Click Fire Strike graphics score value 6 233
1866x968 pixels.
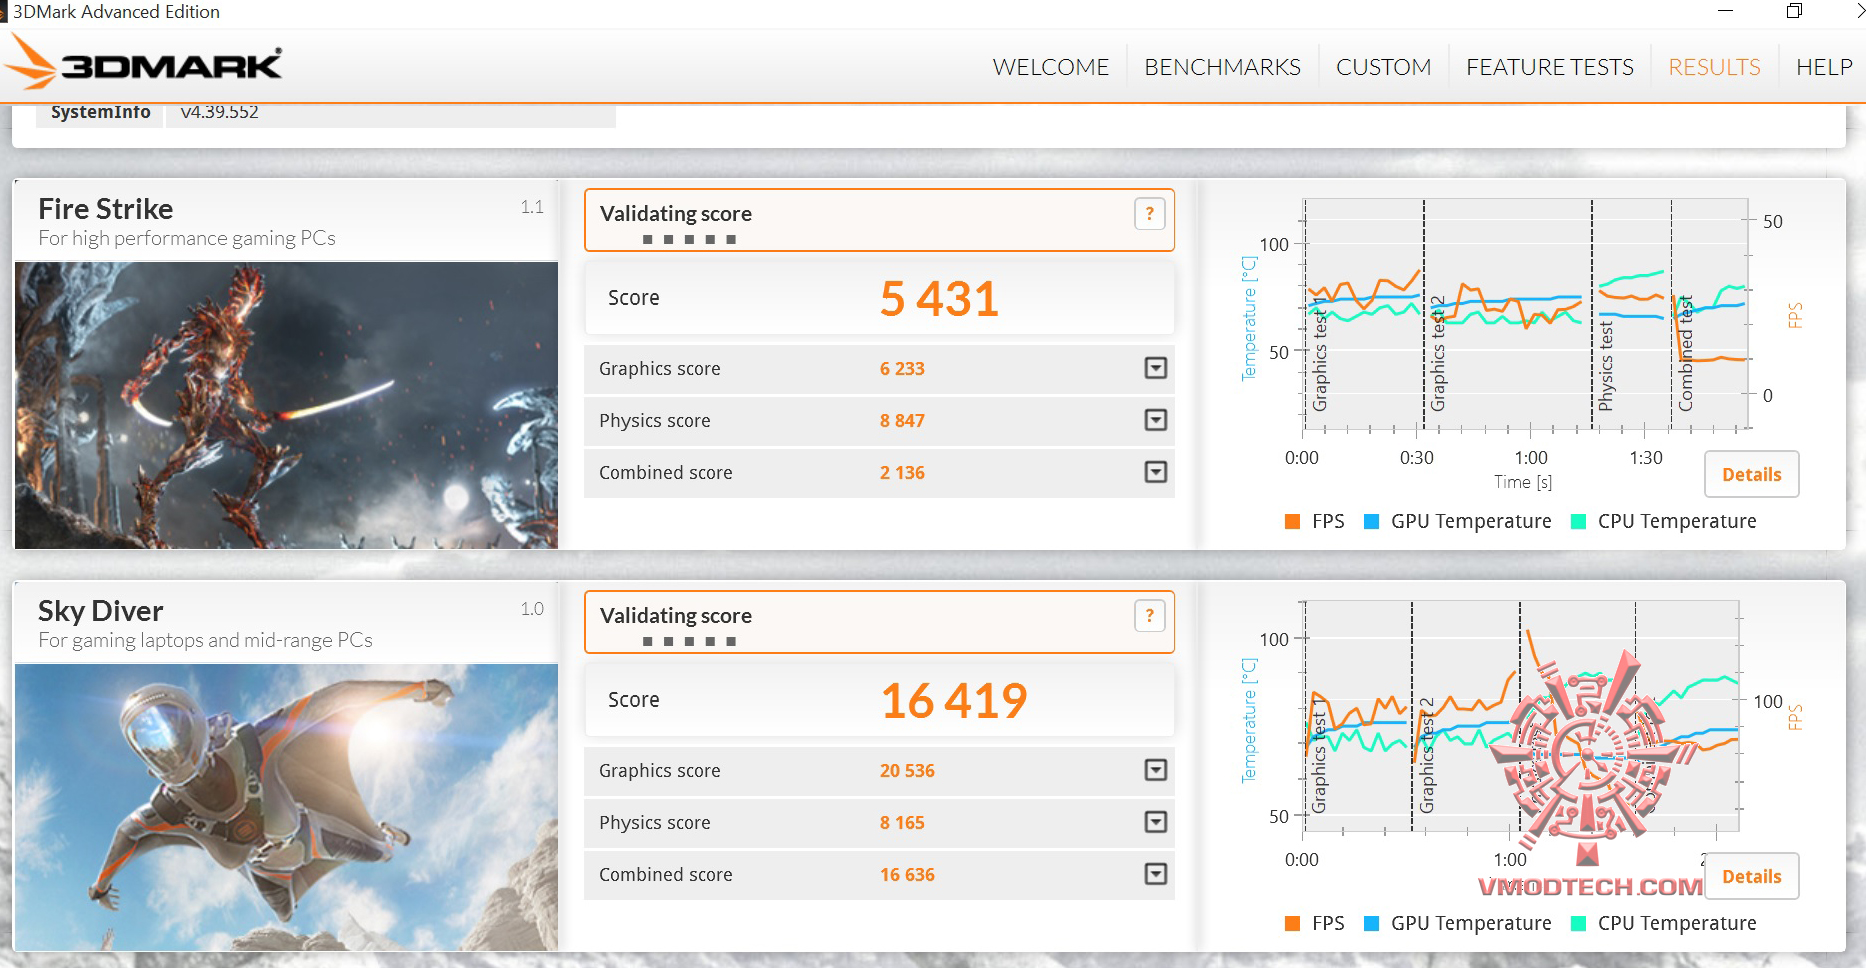[x=902, y=368]
